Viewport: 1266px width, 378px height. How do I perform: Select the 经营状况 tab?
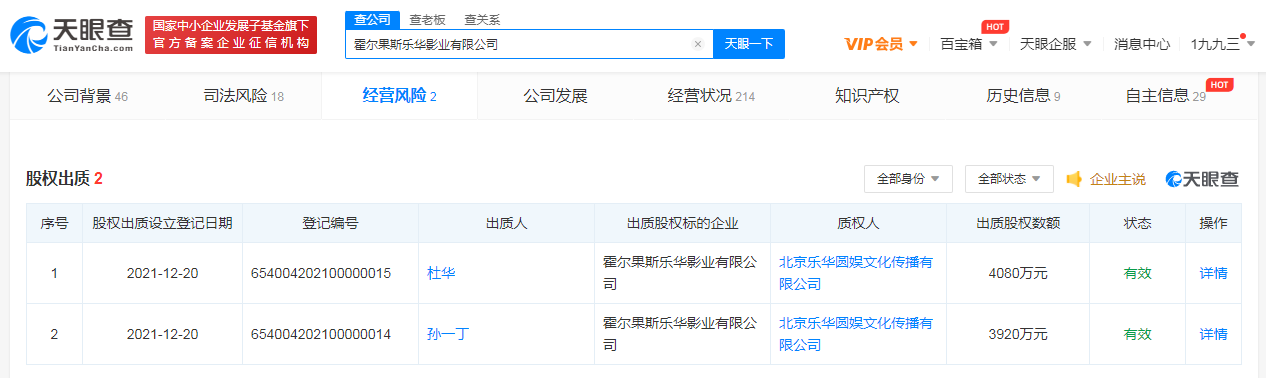(x=711, y=96)
